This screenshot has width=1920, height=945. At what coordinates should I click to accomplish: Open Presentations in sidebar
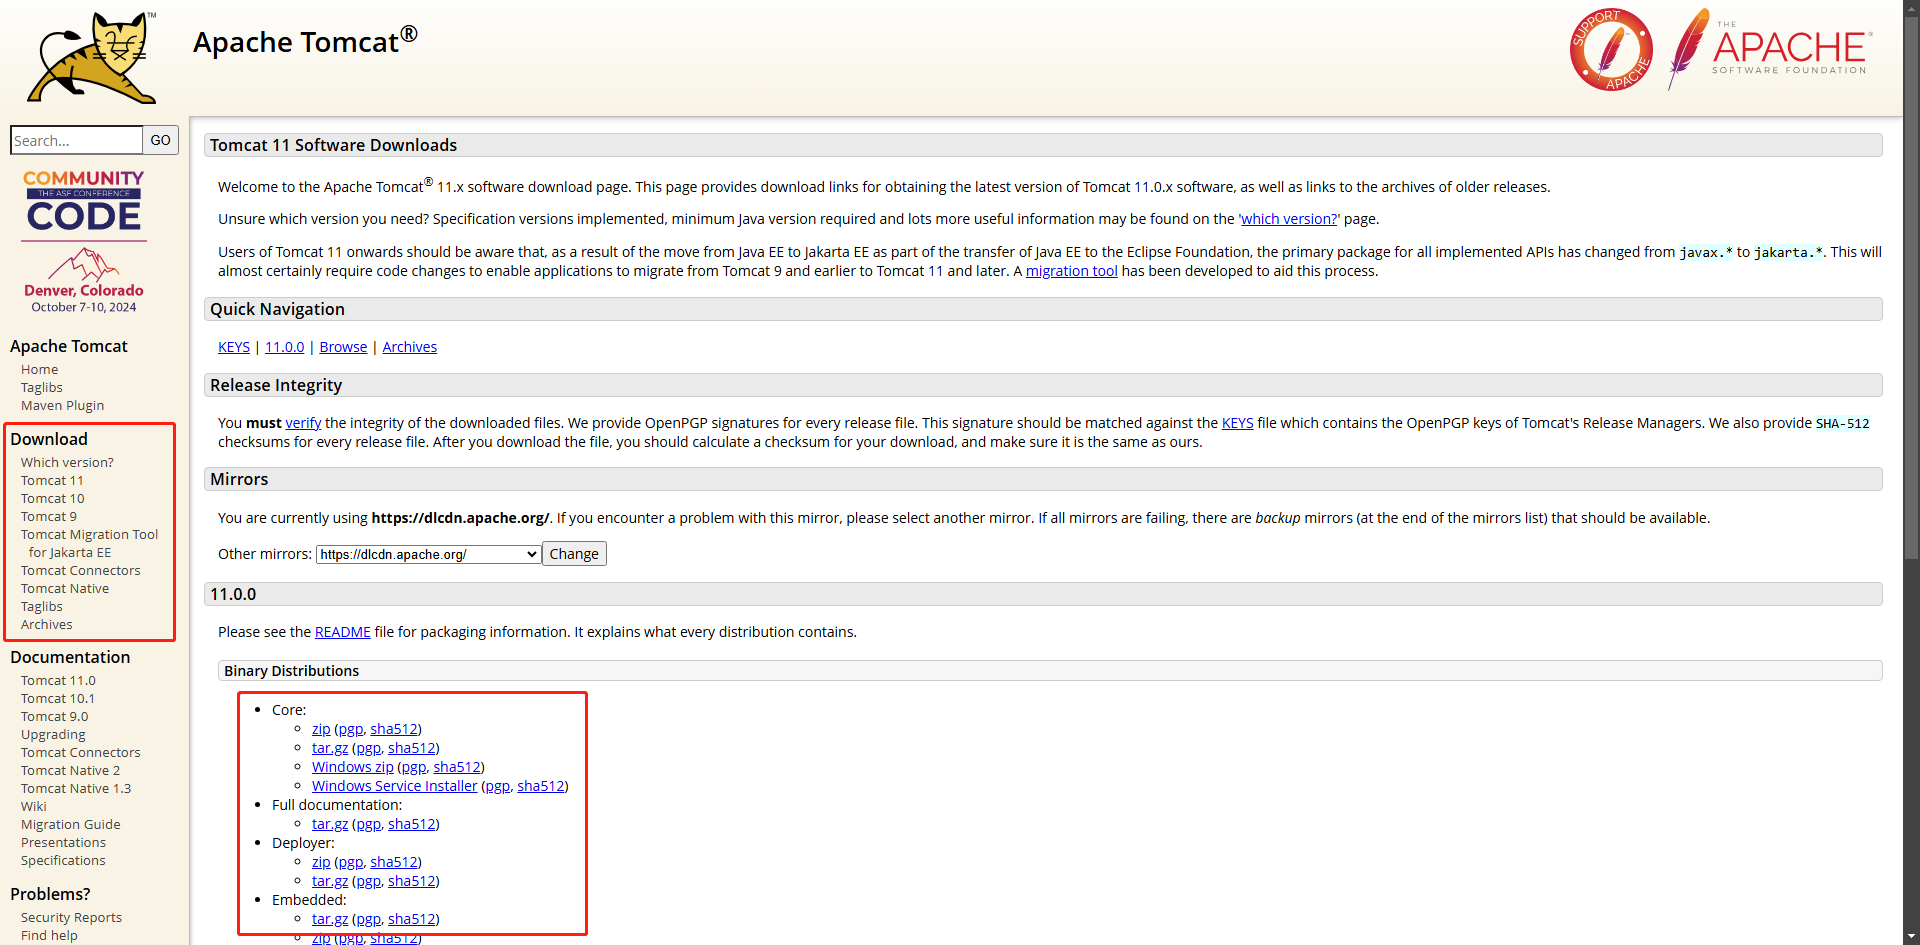point(63,843)
